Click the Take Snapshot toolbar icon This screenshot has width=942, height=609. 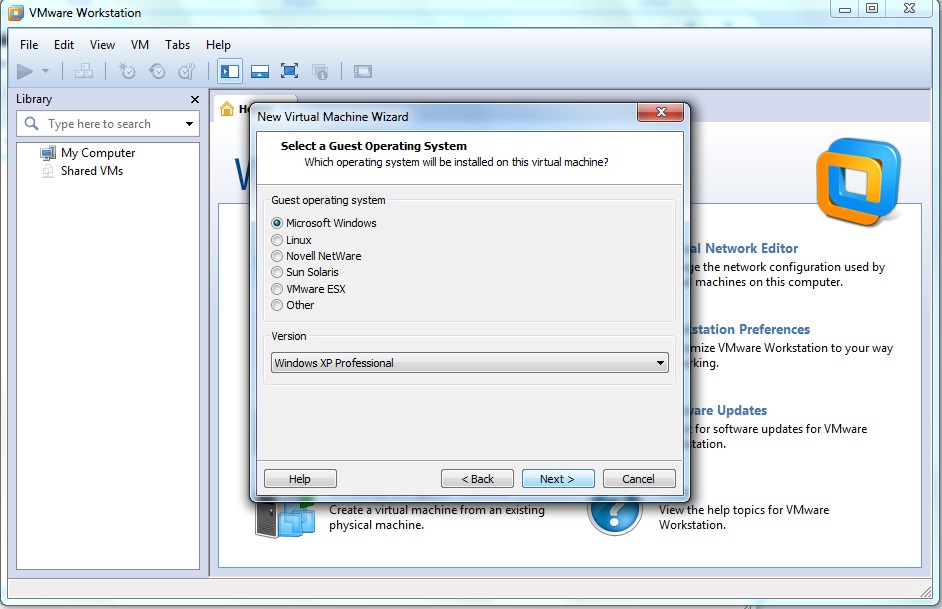(x=127, y=71)
